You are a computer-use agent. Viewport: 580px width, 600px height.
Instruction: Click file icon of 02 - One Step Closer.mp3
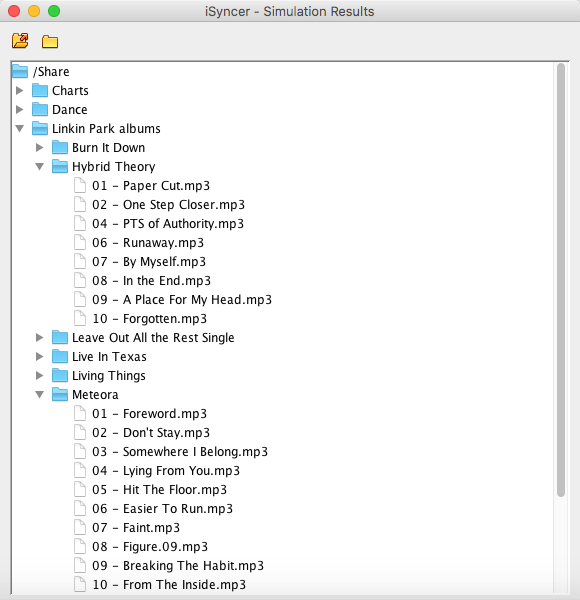coord(80,204)
